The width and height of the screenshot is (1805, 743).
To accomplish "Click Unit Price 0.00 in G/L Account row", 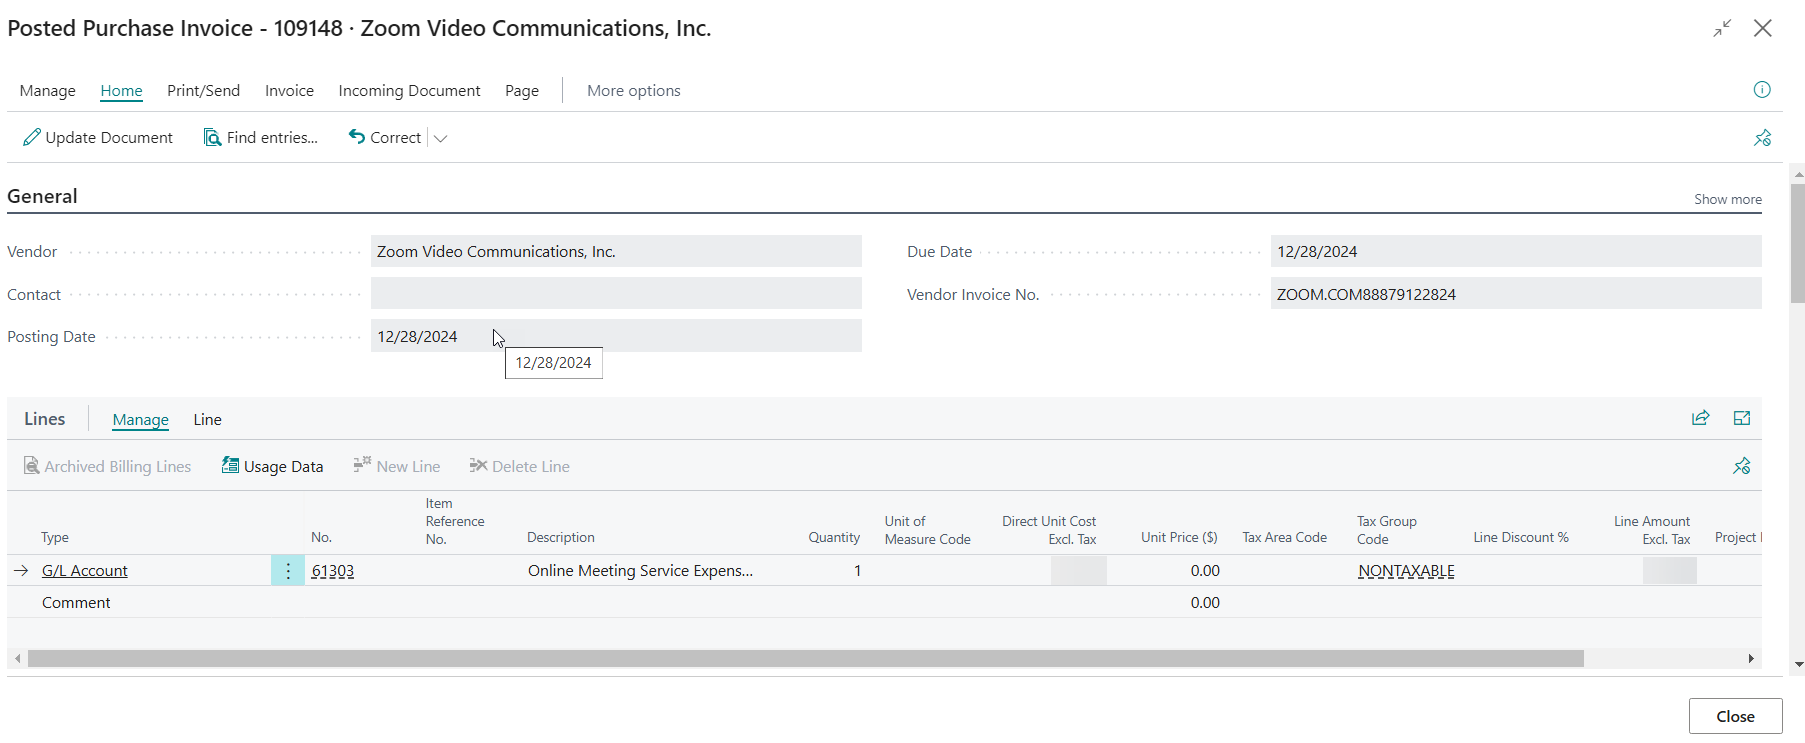I will pyautogui.click(x=1205, y=570).
